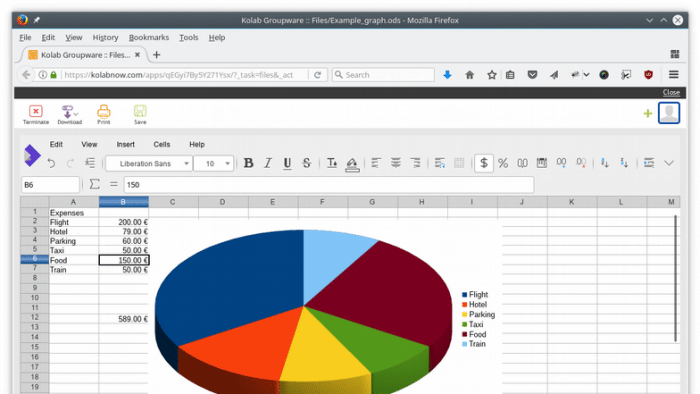Open the Firefox hamburger menu
This screenshot has height=394, width=700.
674,75
